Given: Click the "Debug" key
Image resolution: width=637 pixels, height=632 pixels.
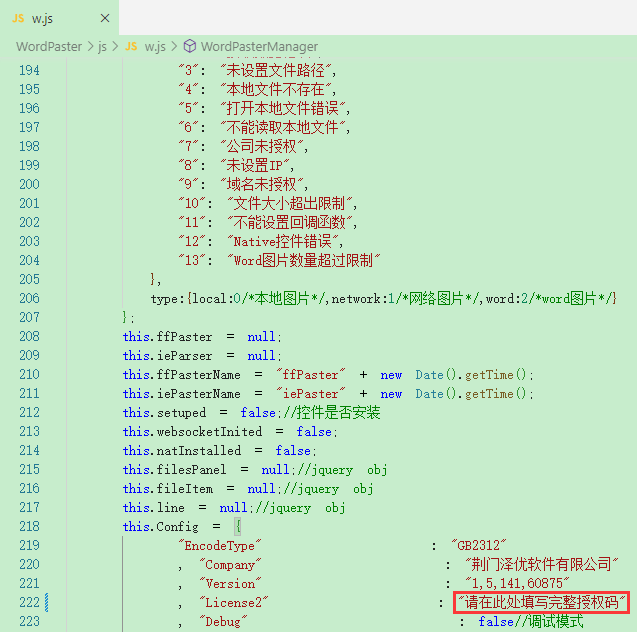Looking at the screenshot, I should tap(223, 622).
